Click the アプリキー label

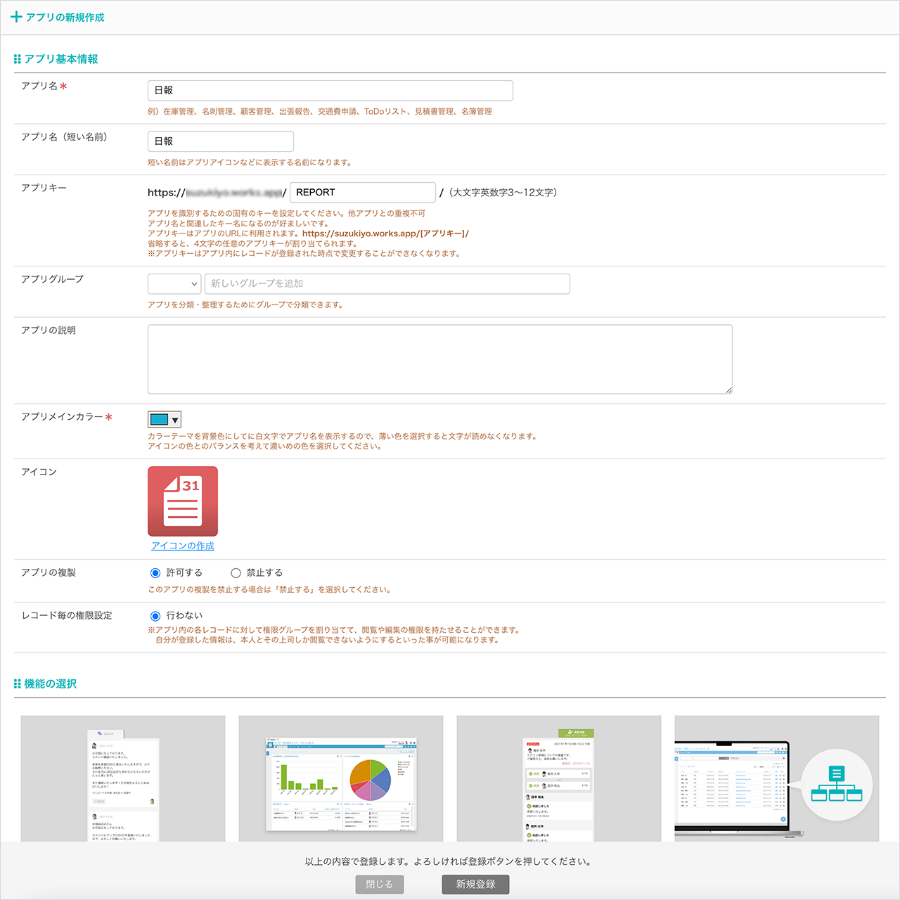(44, 188)
